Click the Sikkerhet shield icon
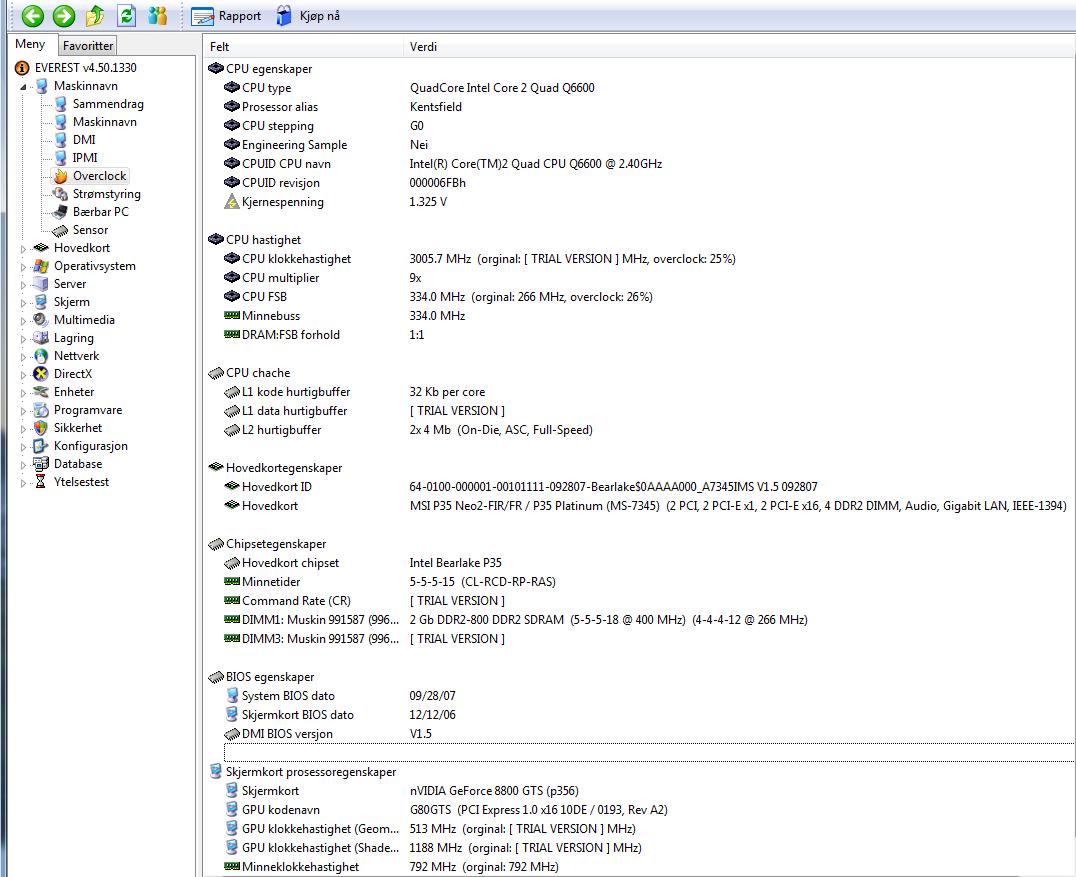The width and height of the screenshot is (1076, 877). (41, 428)
